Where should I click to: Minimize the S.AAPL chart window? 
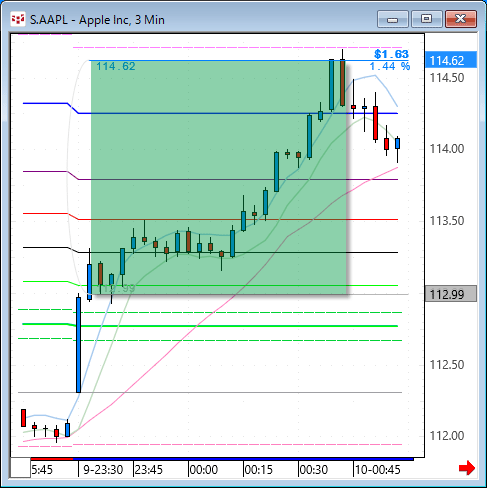click(x=393, y=19)
